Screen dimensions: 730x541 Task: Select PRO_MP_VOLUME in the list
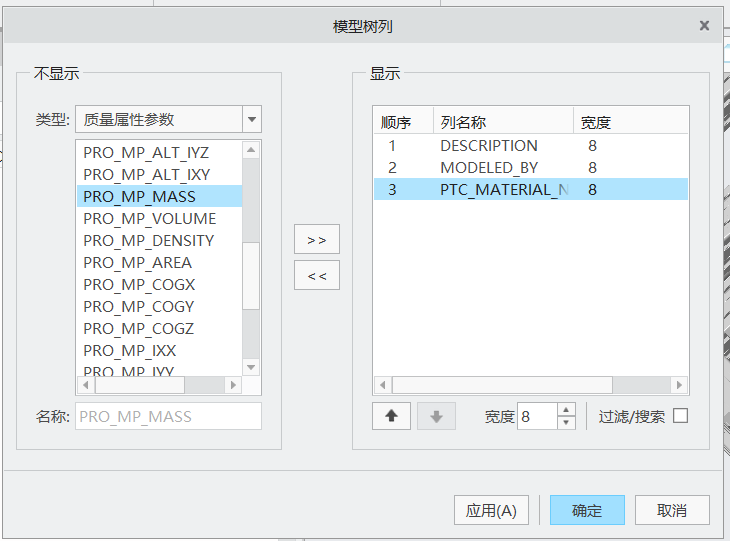click(150, 218)
